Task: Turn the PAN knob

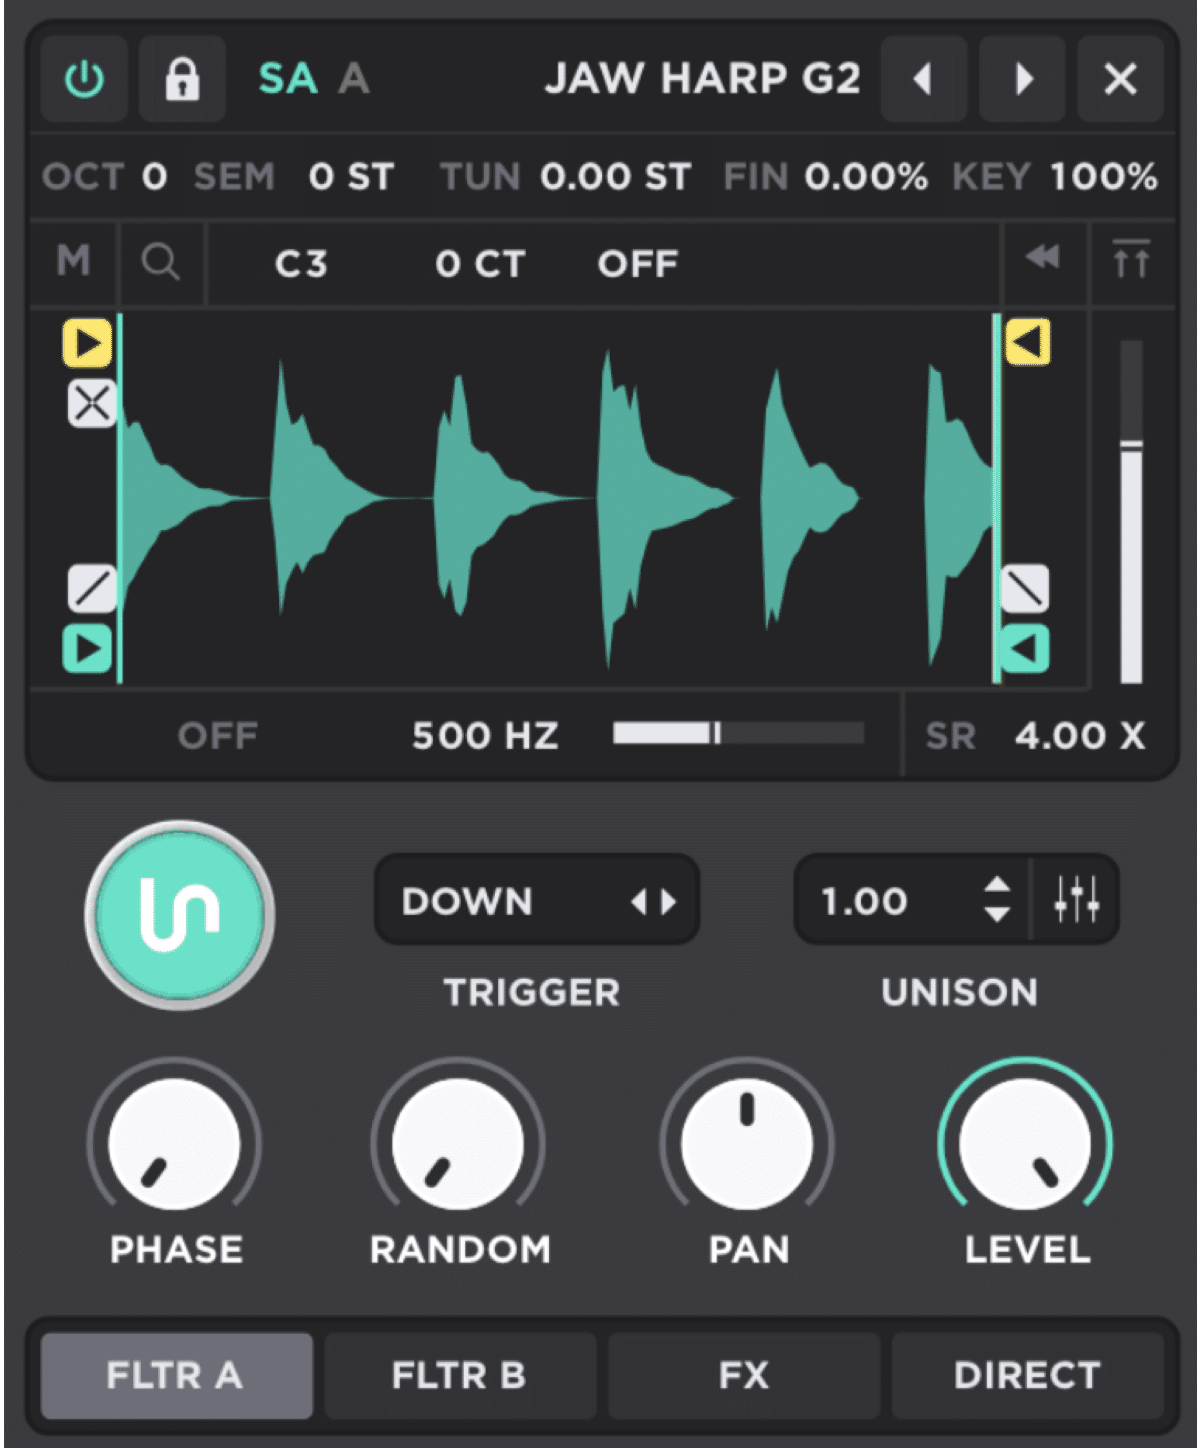Action: point(748,1140)
